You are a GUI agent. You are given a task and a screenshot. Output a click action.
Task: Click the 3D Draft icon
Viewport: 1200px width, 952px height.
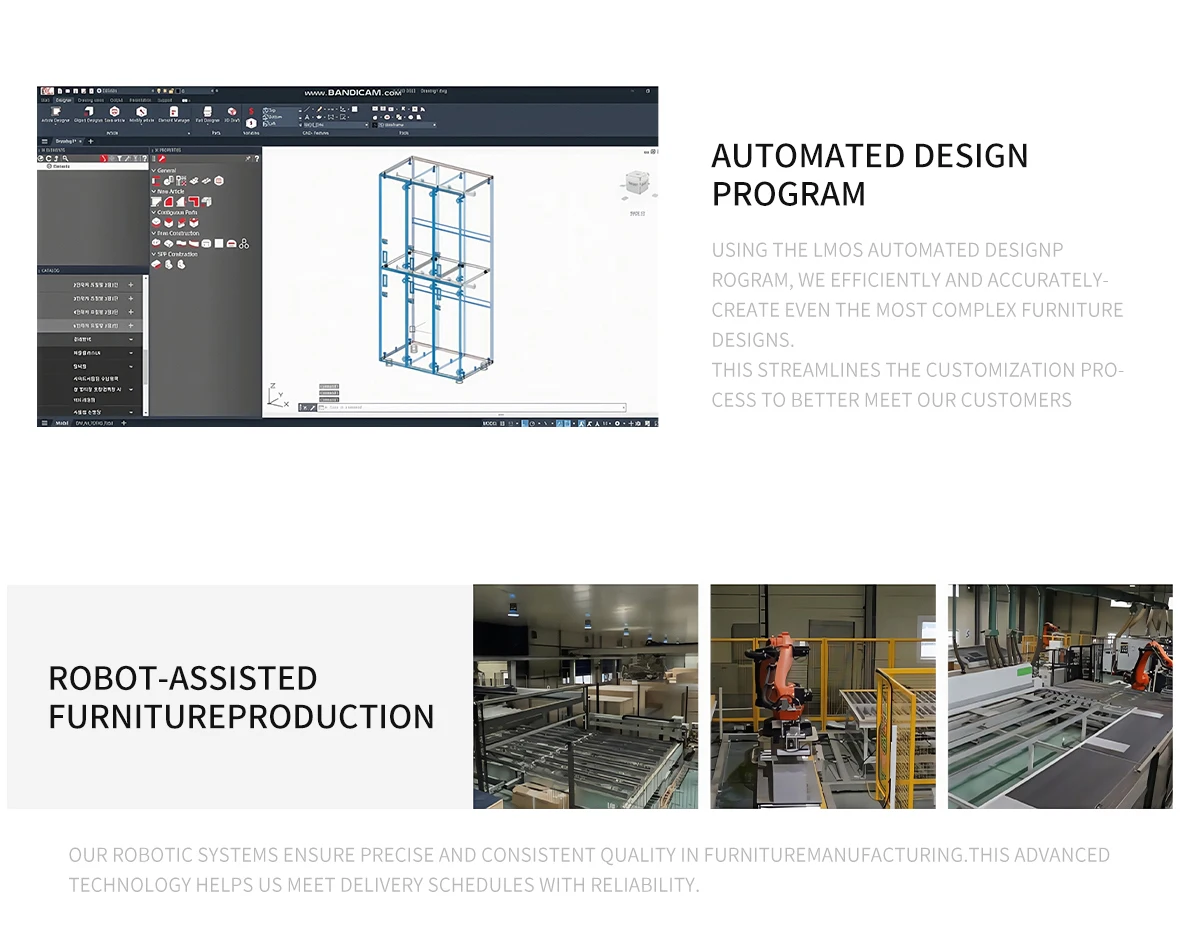232,112
